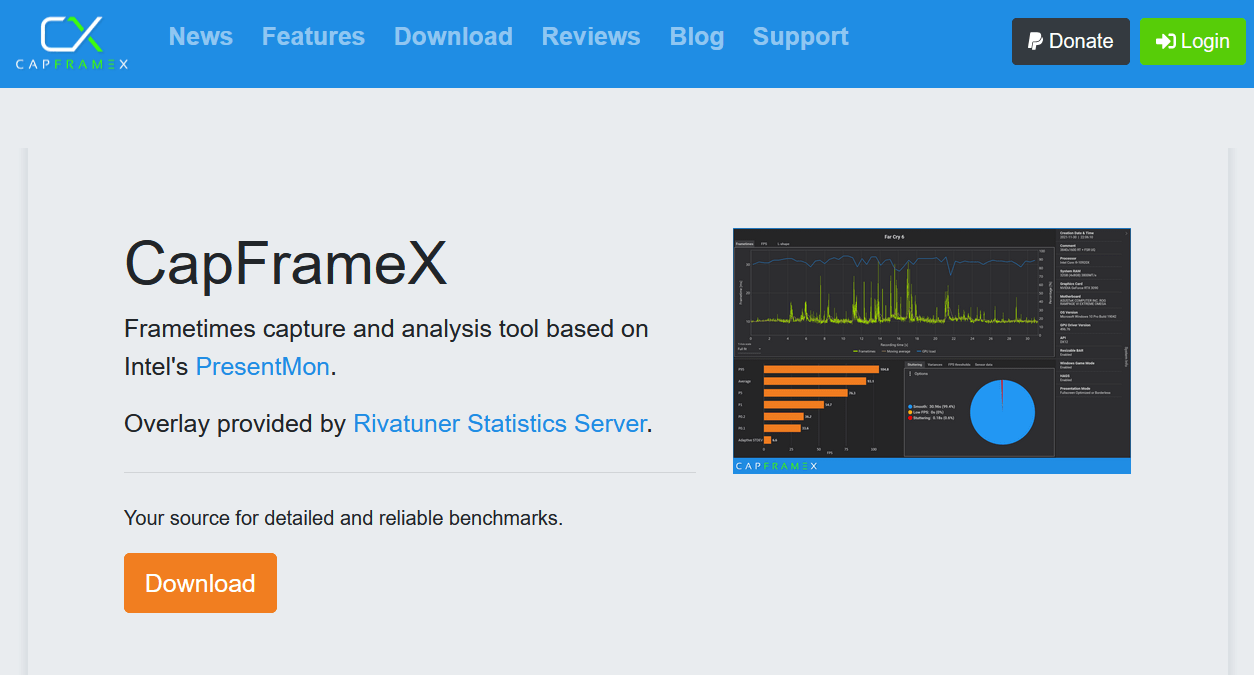Open the Blog section
Image resolution: width=1254 pixels, height=675 pixels.
(x=697, y=37)
